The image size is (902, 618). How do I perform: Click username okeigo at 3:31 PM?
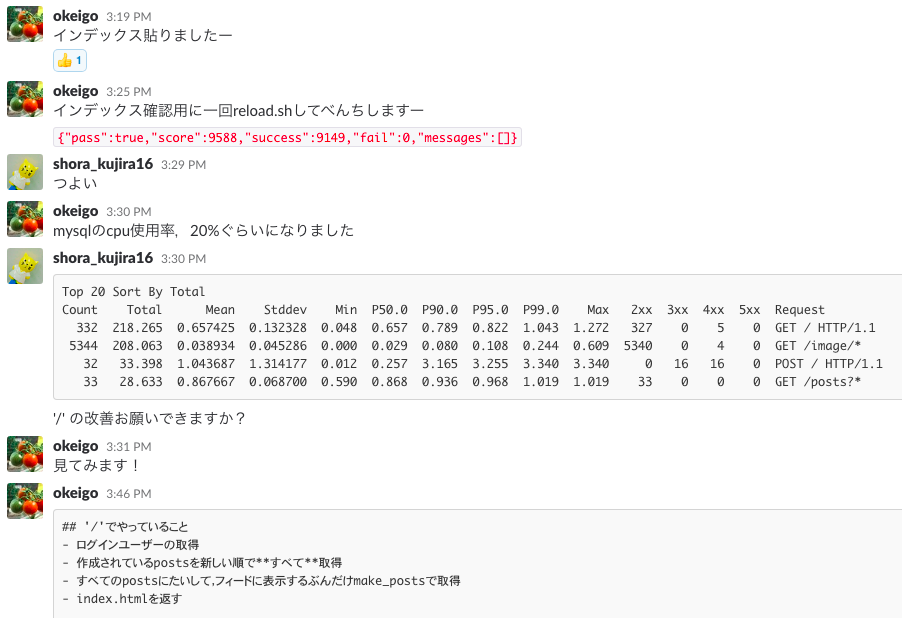coord(75,446)
